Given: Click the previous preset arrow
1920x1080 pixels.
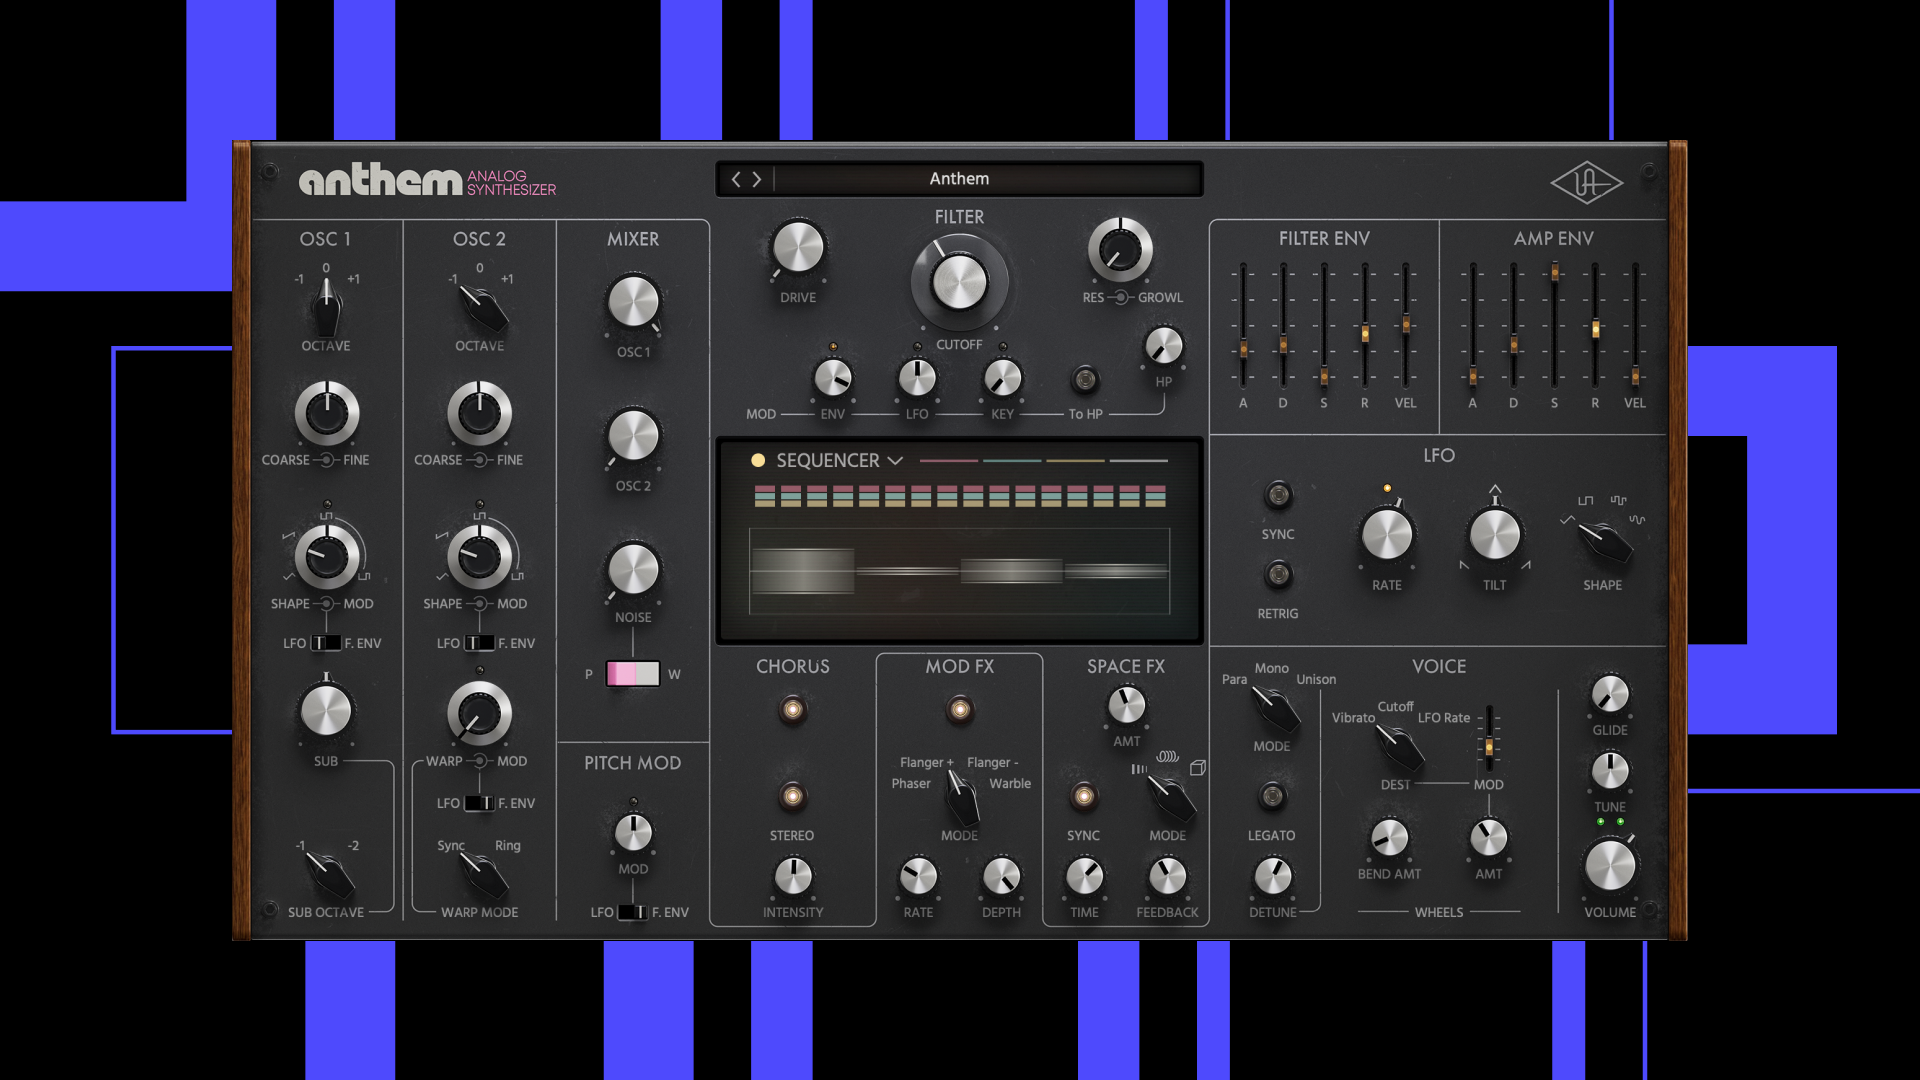Looking at the screenshot, I should 736,179.
